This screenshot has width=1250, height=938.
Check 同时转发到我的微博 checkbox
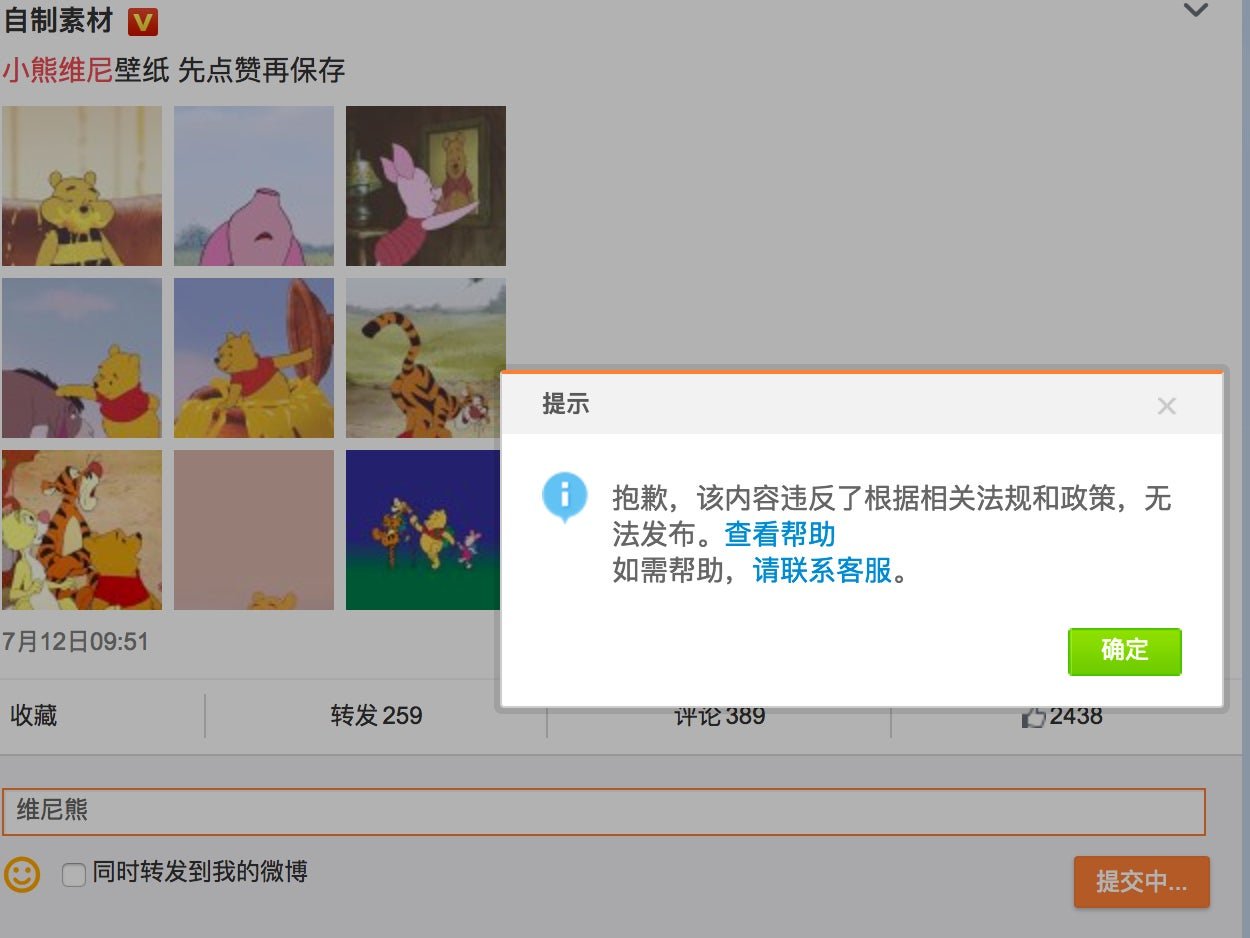(x=74, y=875)
